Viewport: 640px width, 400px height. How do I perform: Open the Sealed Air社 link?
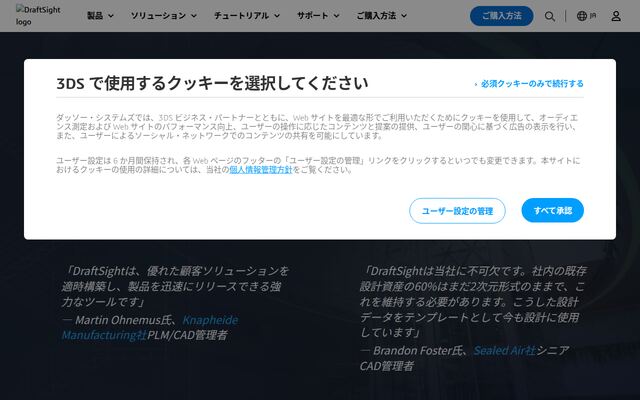point(504,350)
